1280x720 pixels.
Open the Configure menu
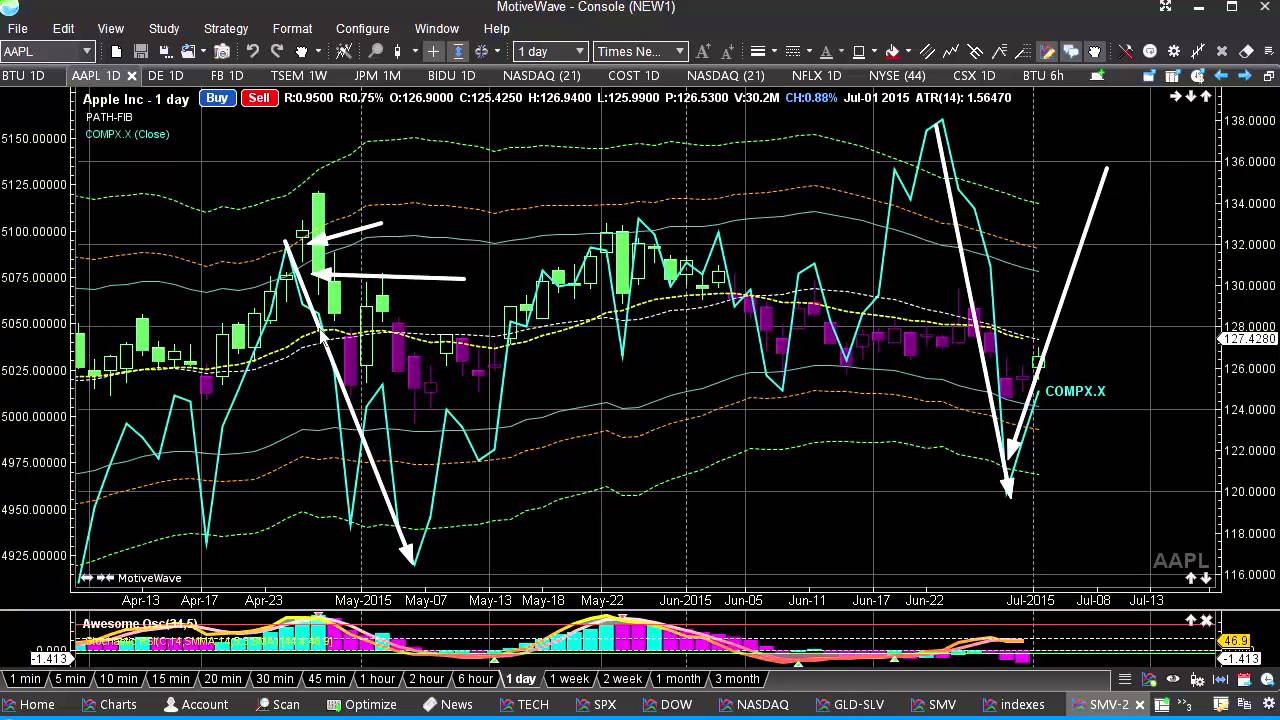(362, 29)
